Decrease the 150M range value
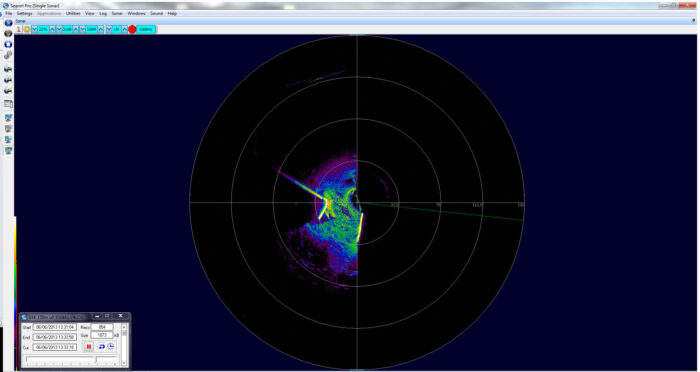The width and height of the screenshot is (700, 372). tap(83, 29)
